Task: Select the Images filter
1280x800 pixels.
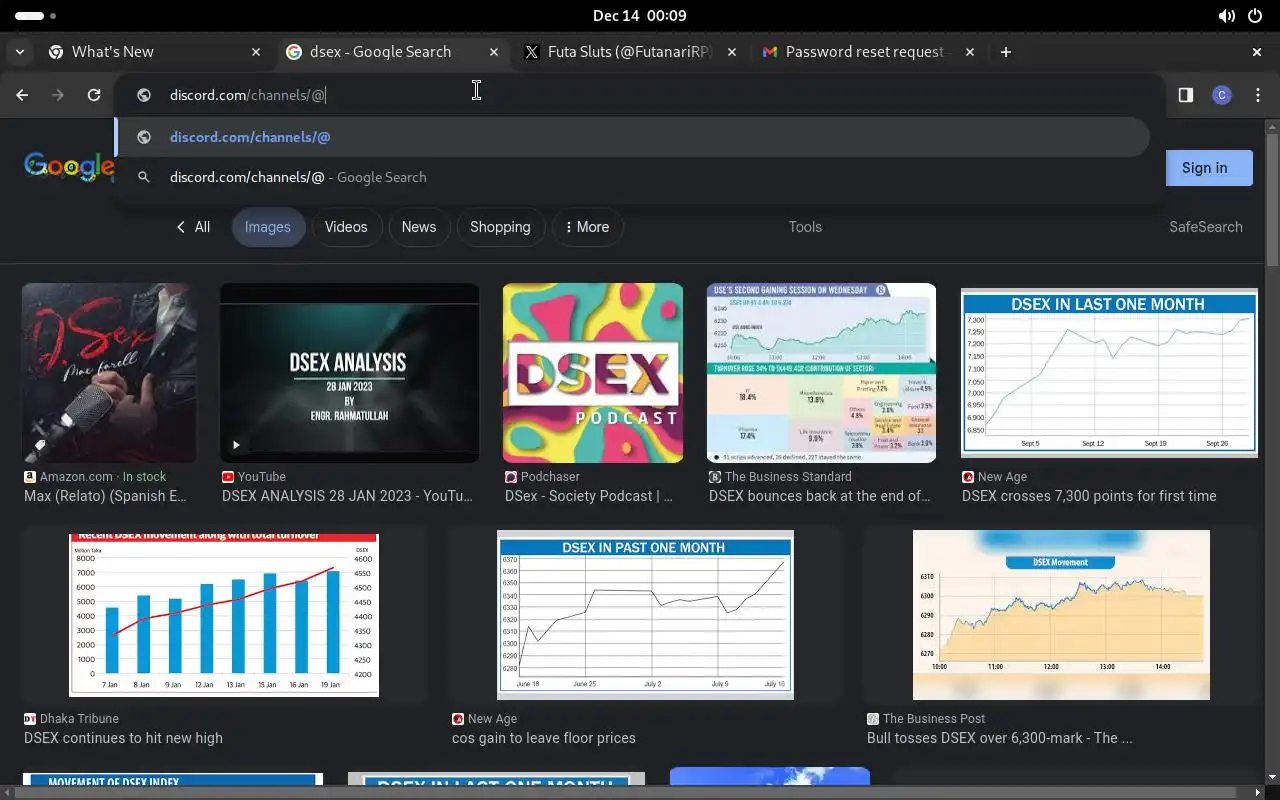Action: click(268, 227)
